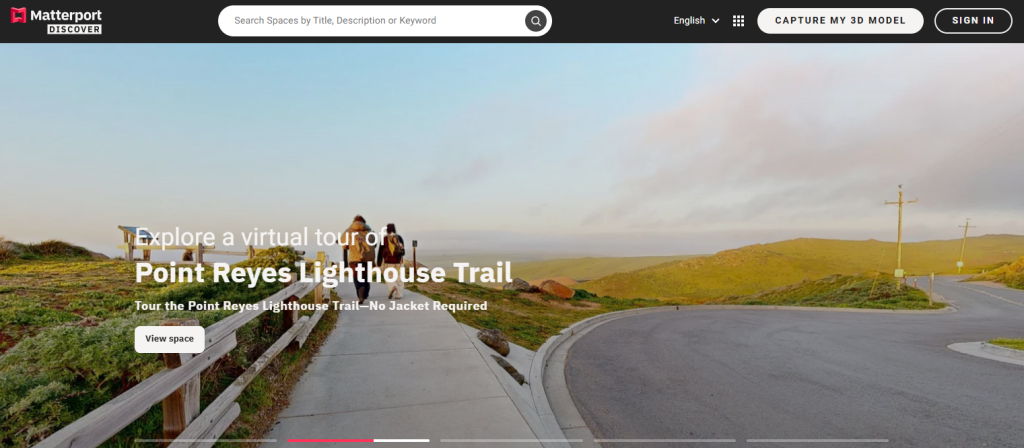Open the apps grid menu icon
The height and width of the screenshot is (448, 1024).
coord(739,21)
